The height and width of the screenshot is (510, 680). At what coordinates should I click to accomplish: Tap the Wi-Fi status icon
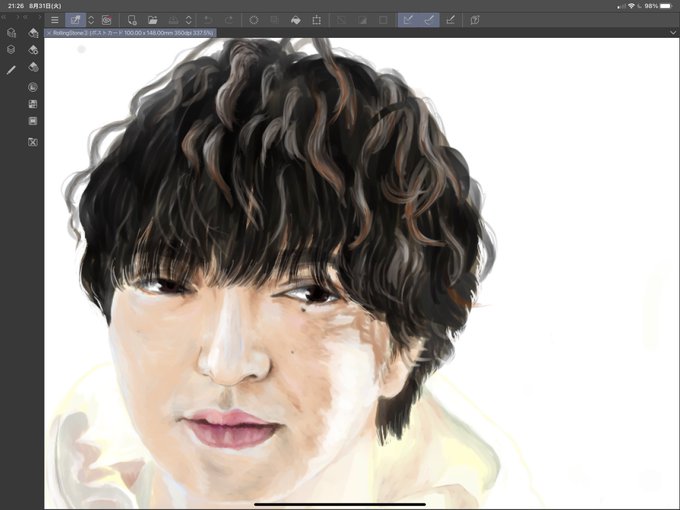(631, 6)
